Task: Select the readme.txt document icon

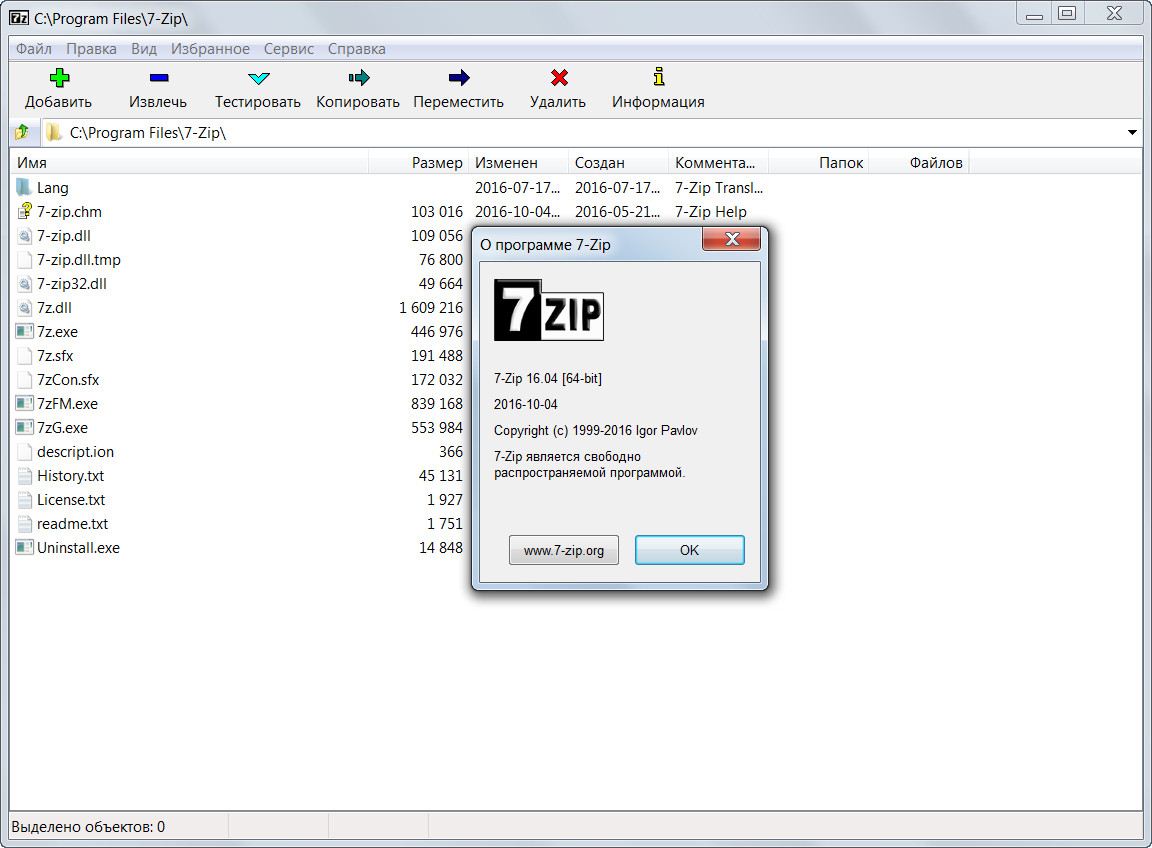Action: point(24,524)
